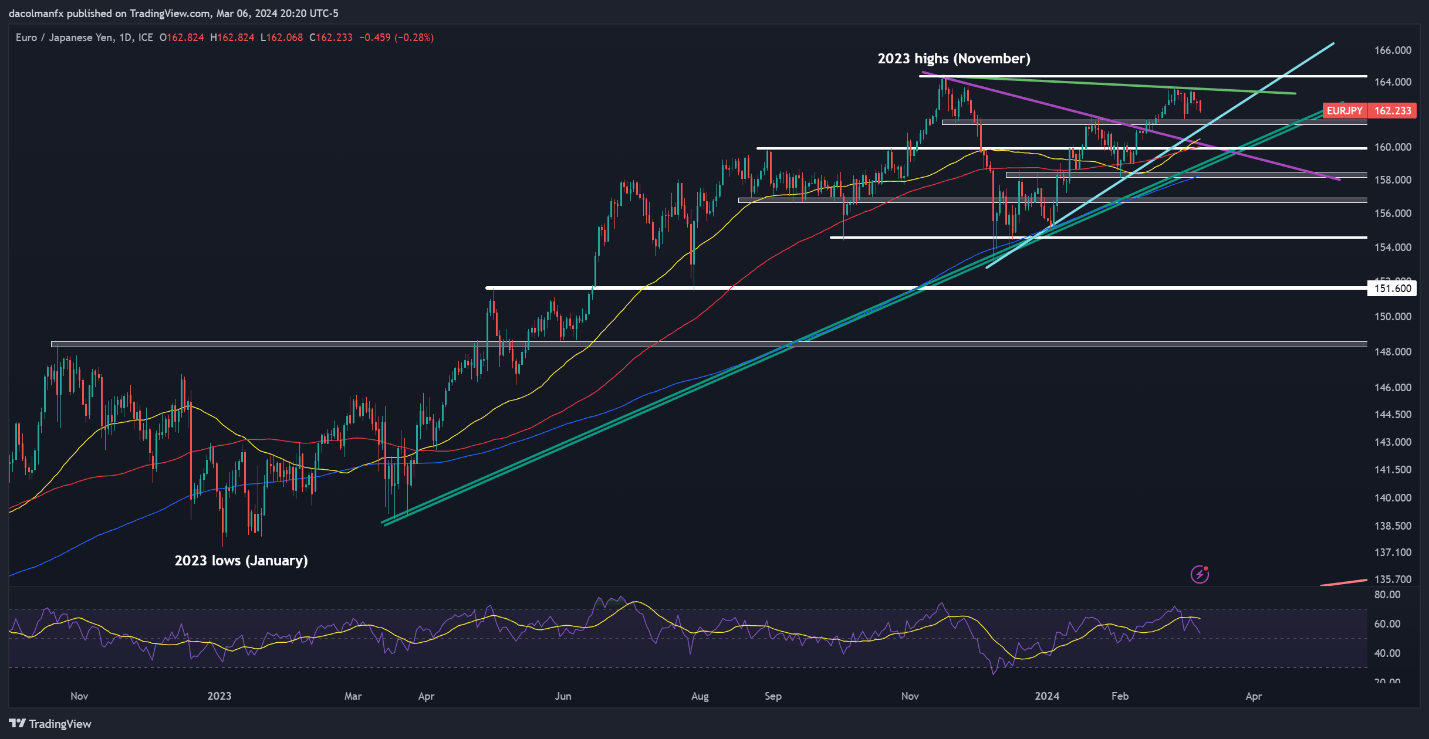Click the Jun label on time axis
The height and width of the screenshot is (739, 1429).
tap(563, 695)
